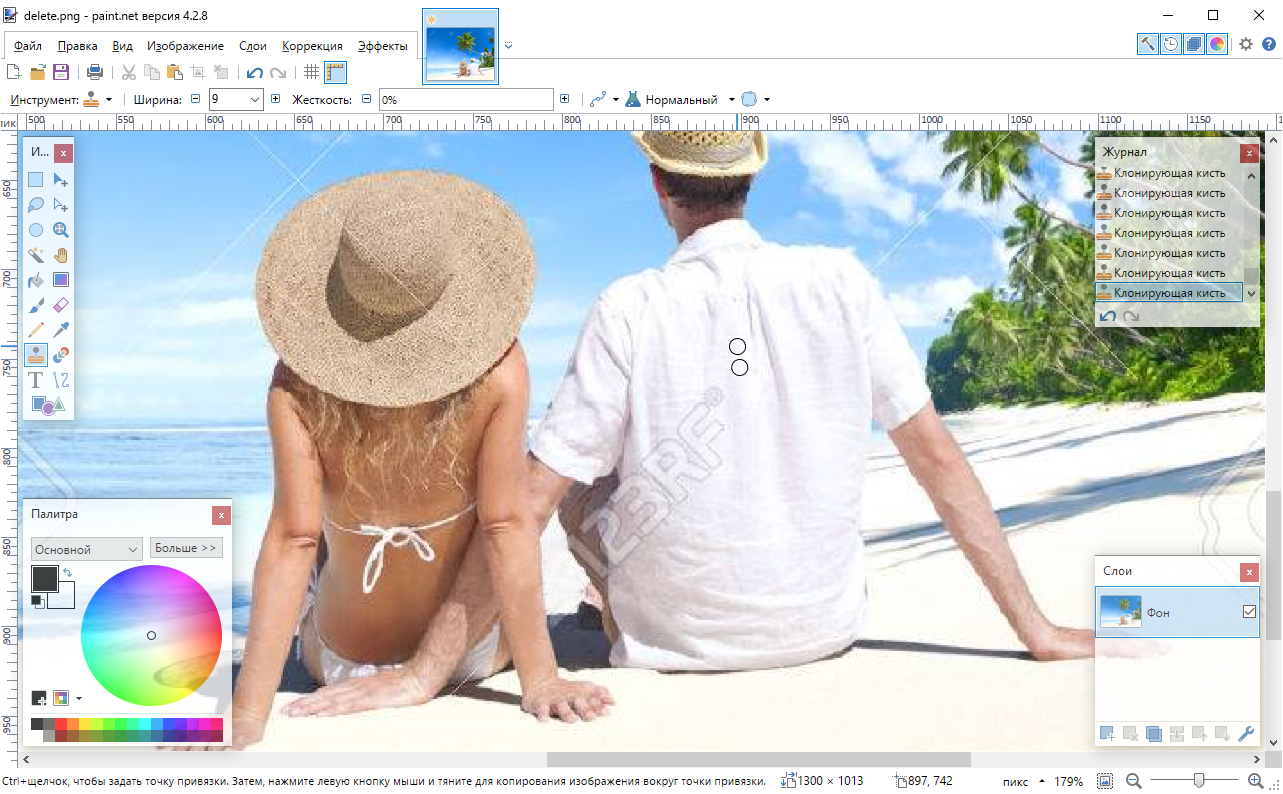Toggle the History window visibility

pyautogui.click(x=1171, y=44)
